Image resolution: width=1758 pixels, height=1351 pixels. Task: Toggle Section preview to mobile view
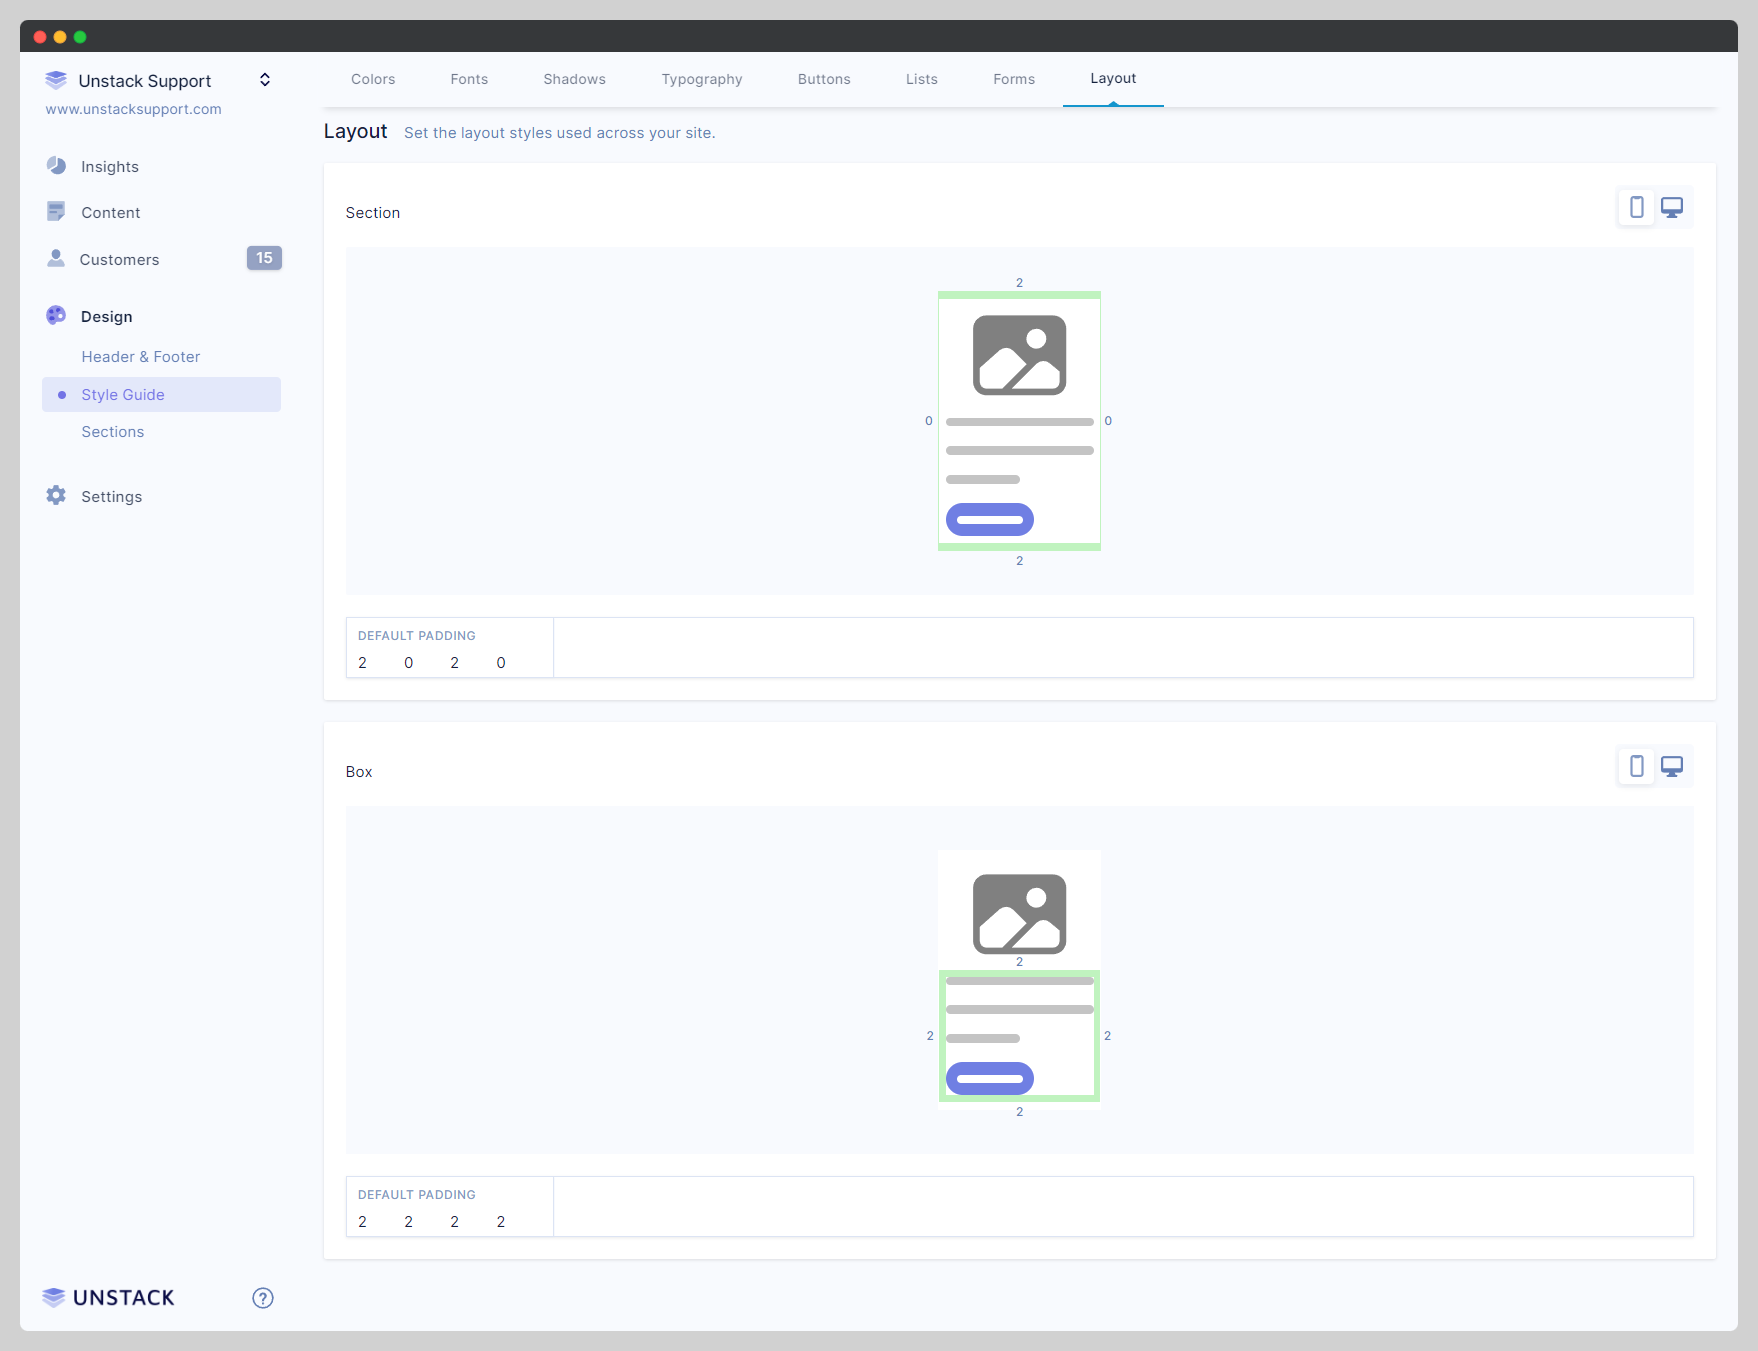1636,207
